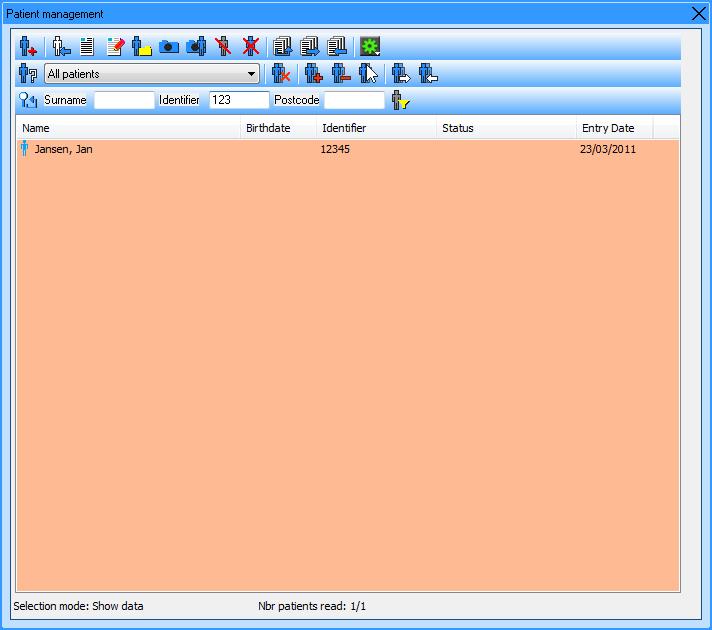Select patient row Jansen, Jan
The image size is (712, 630).
coord(348,149)
